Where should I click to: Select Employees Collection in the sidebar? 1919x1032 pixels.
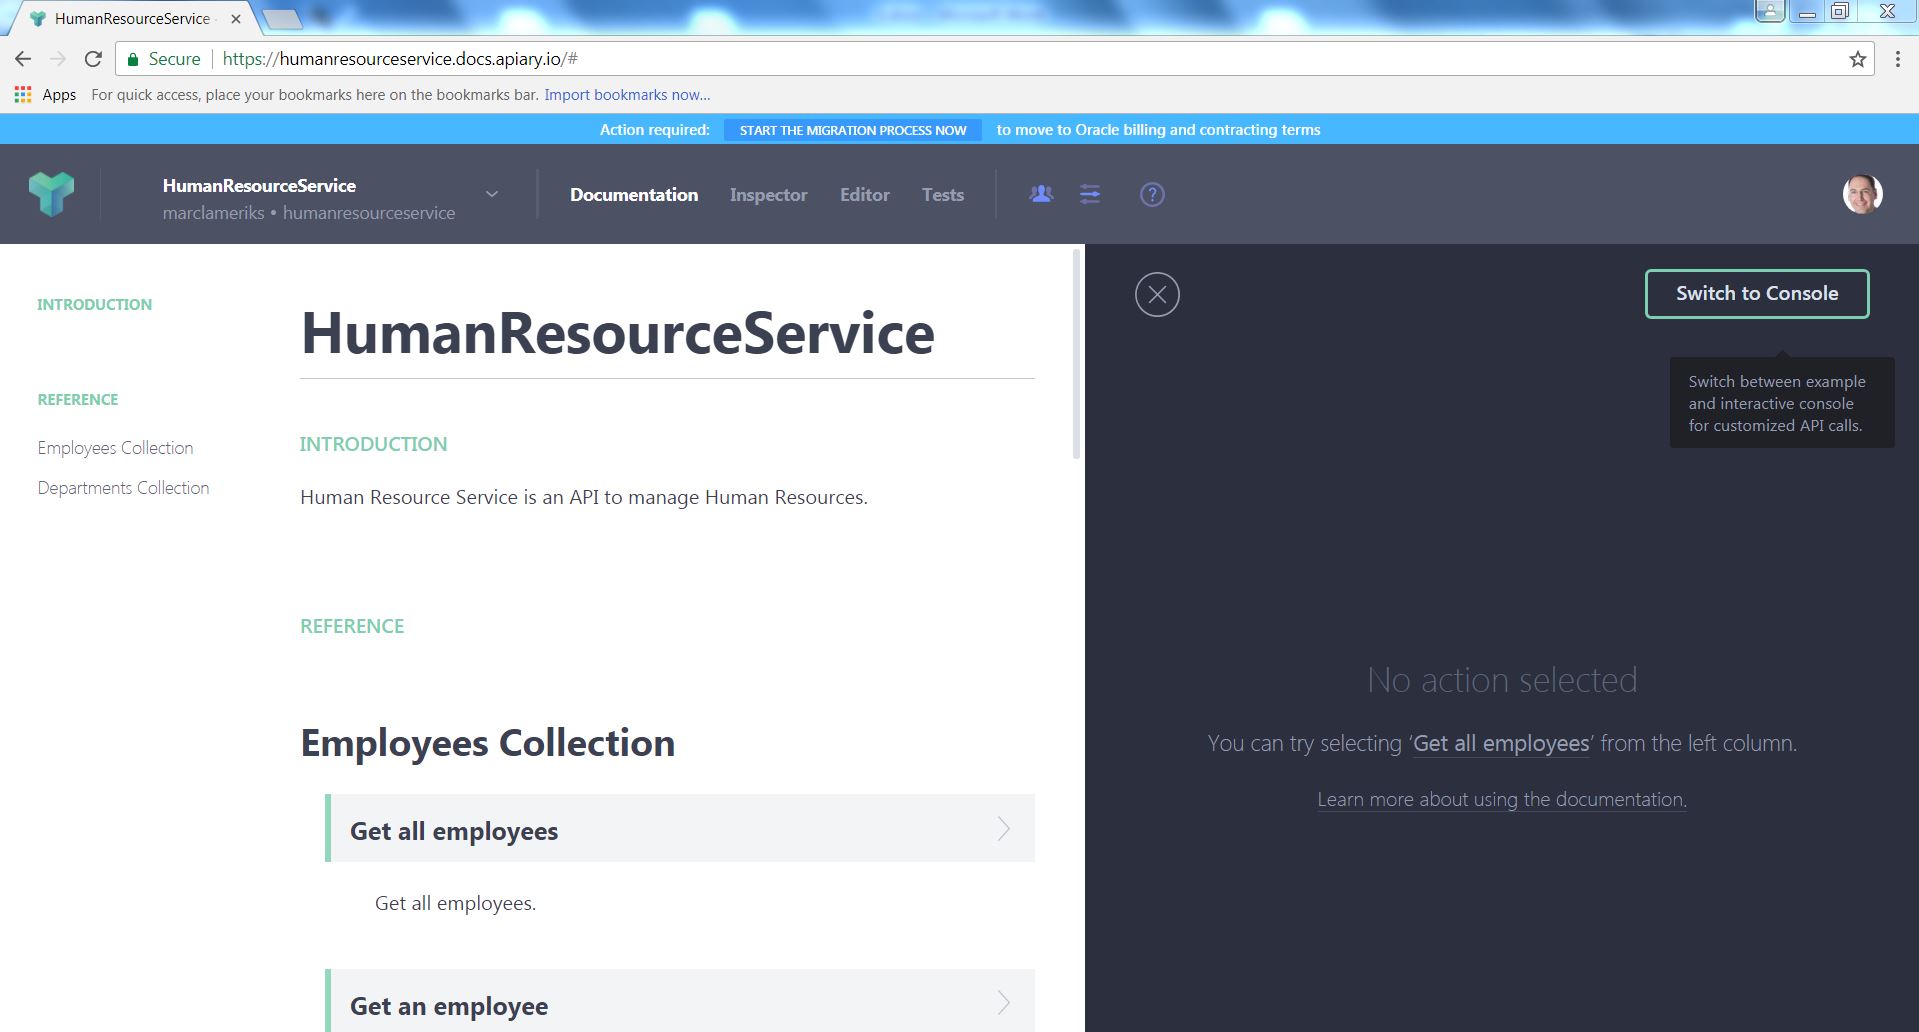[x=115, y=448]
